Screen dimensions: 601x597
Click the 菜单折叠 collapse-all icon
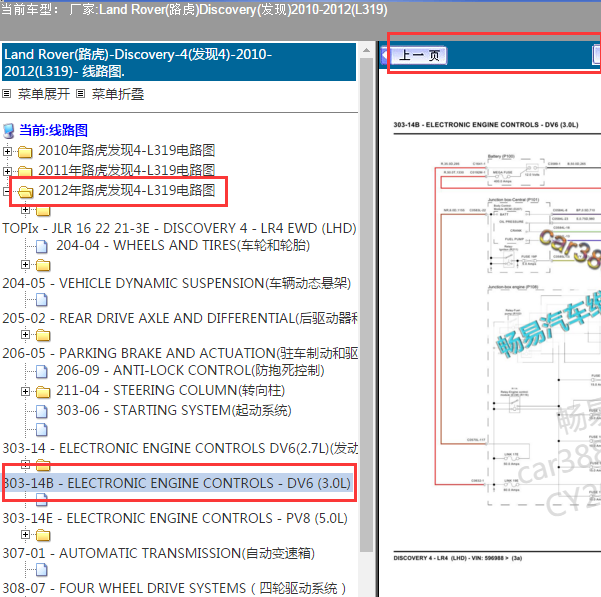pos(80,93)
